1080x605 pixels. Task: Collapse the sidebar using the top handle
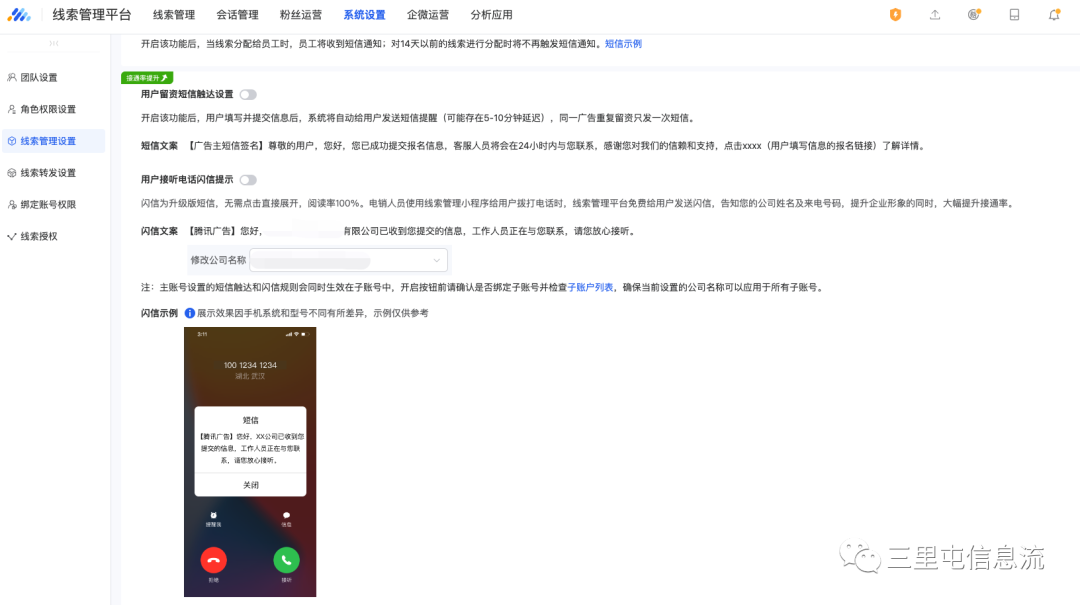click(x=54, y=44)
